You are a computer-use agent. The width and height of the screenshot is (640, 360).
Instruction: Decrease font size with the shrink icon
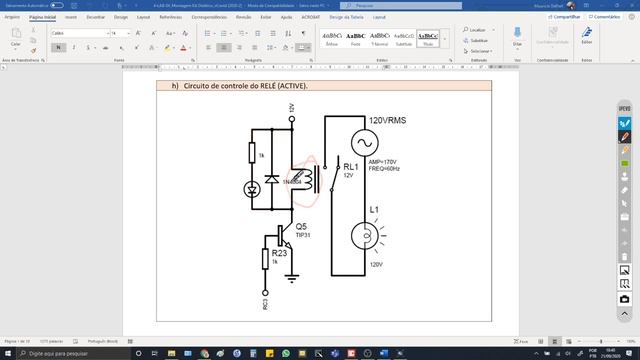click(153, 33)
